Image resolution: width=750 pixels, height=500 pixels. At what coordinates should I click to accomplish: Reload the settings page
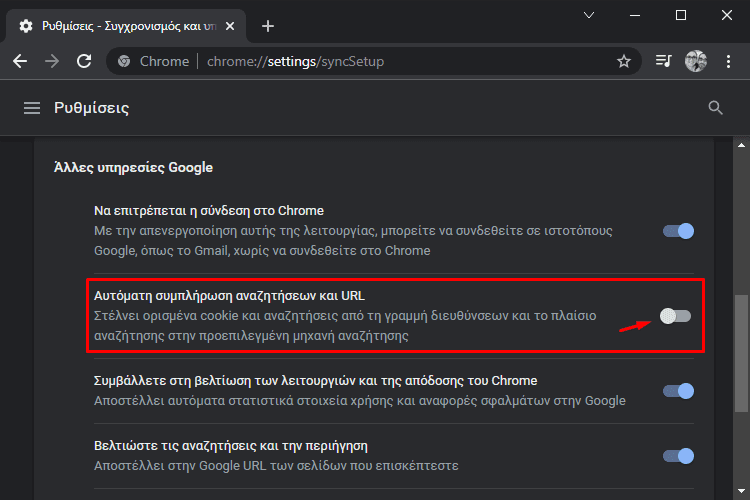(84, 61)
